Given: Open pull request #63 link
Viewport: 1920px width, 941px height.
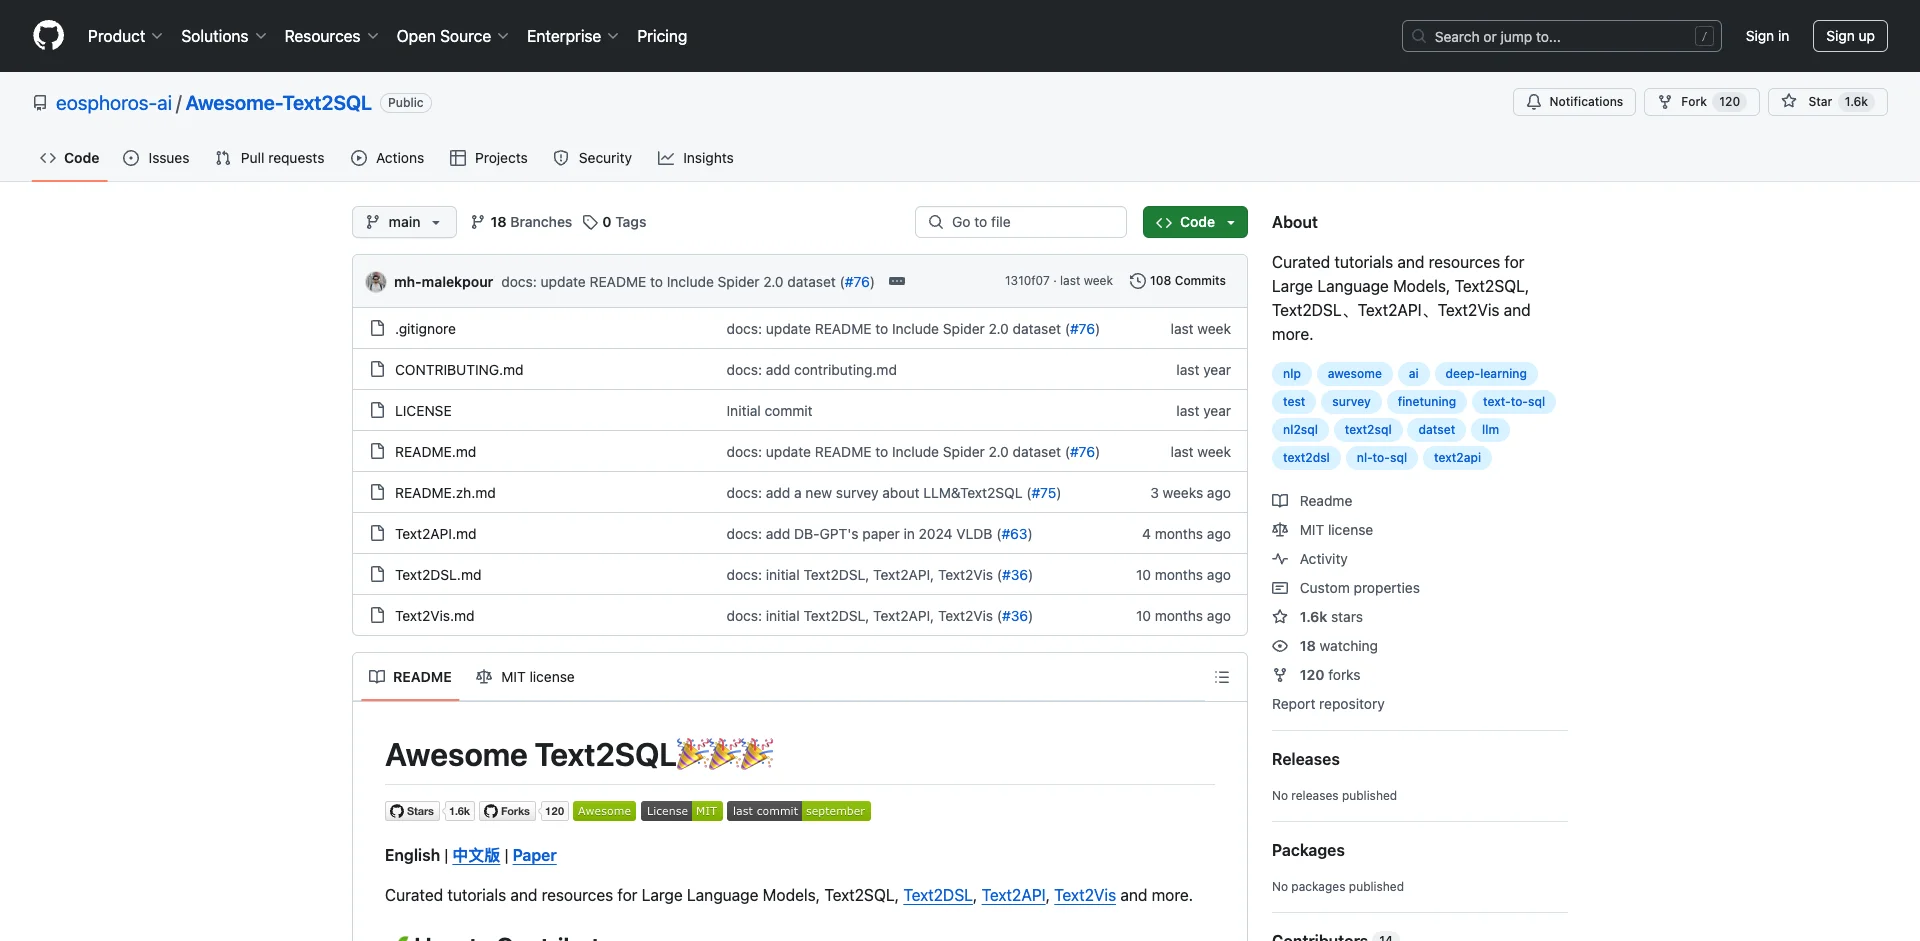Looking at the screenshot, I should [x=1015, y=534].
